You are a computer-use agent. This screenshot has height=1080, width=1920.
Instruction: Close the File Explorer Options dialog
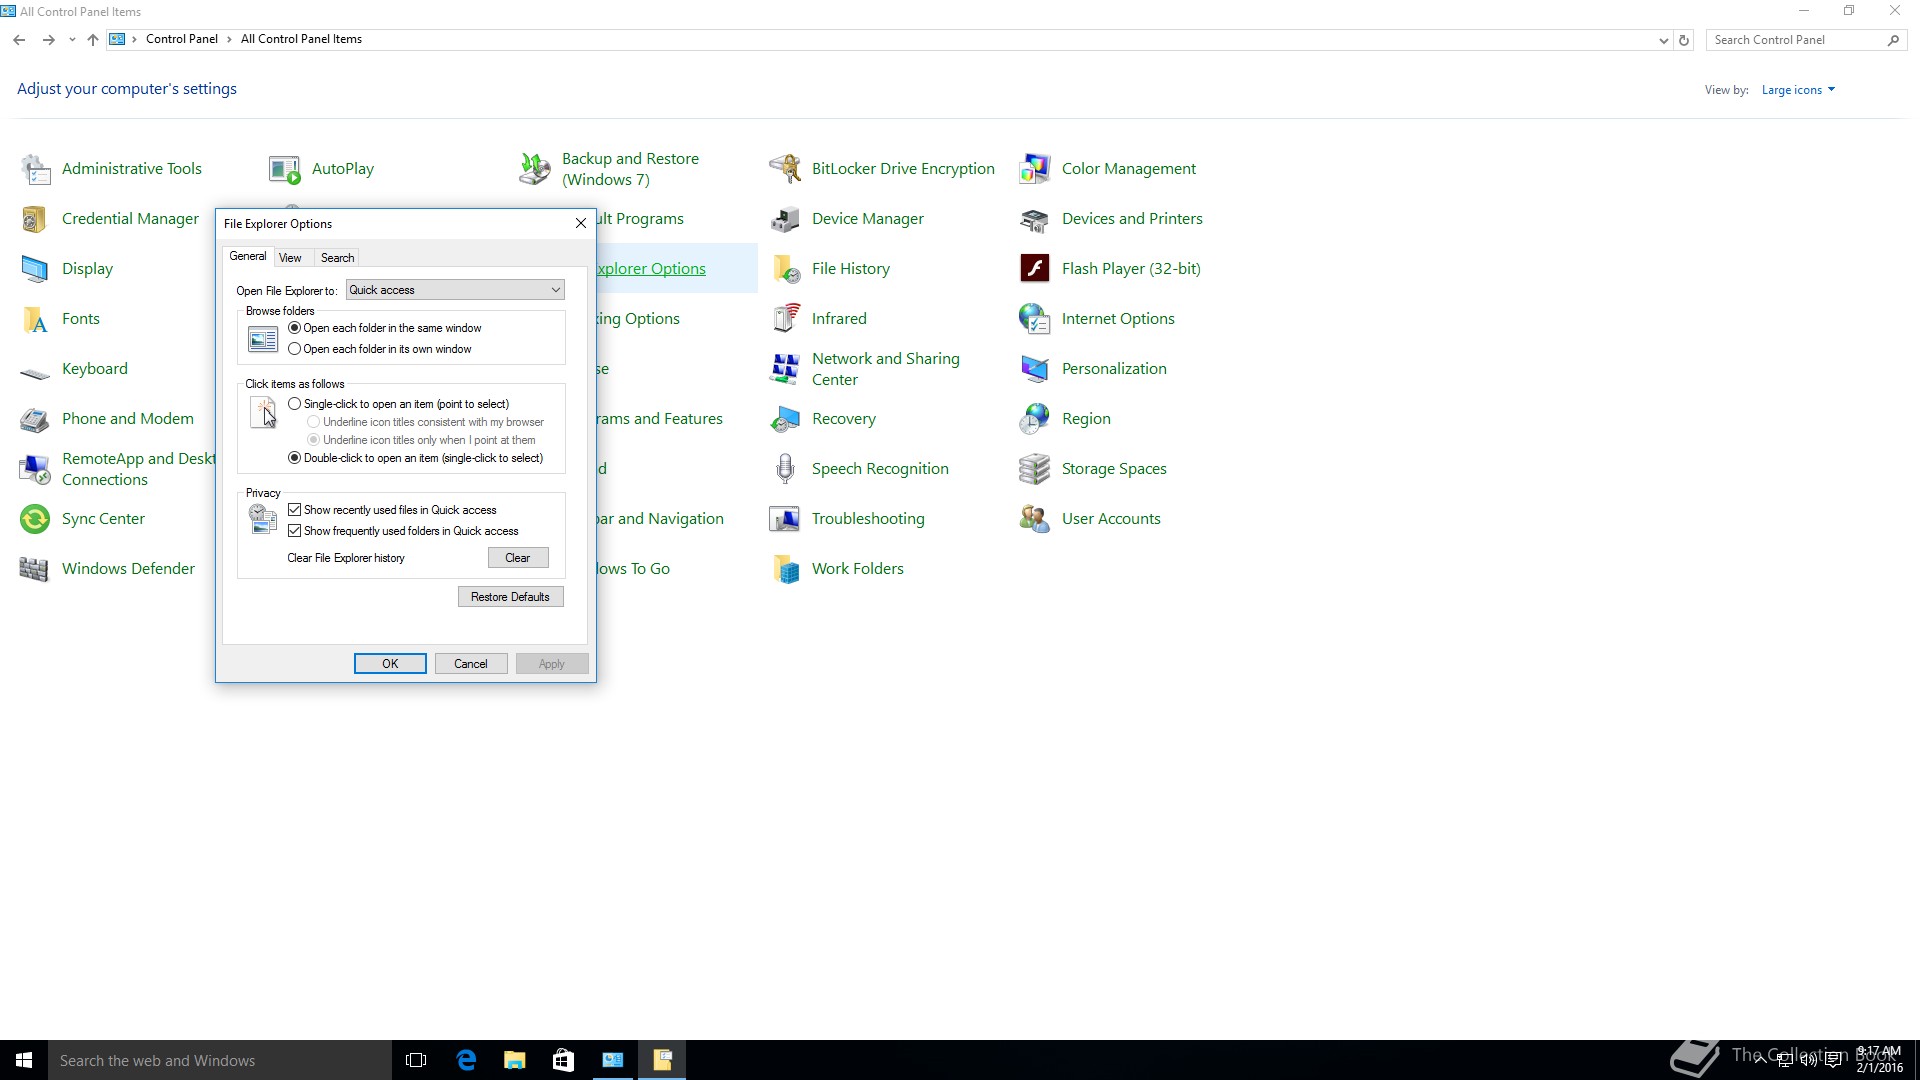pos(581,223)
